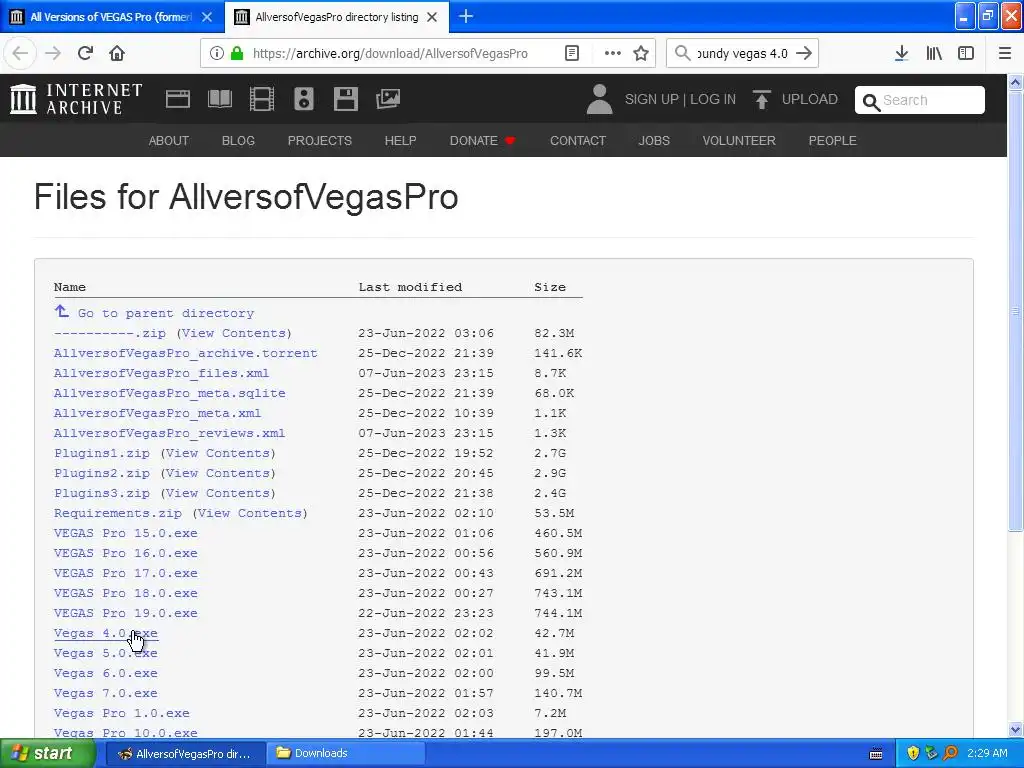Download VEGAS Pro 17.0.exe

point(125,573)
